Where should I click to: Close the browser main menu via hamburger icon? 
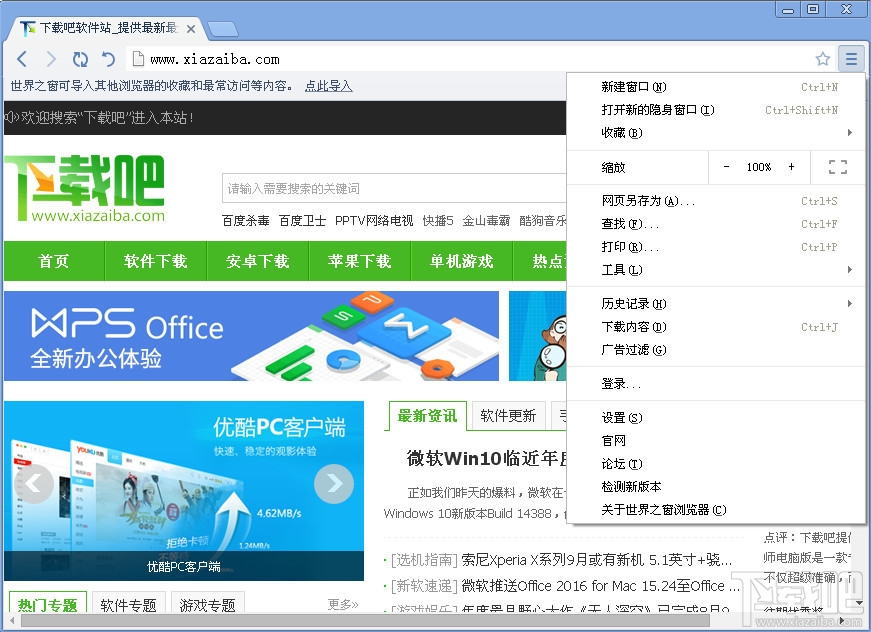[x=851, y=58]
